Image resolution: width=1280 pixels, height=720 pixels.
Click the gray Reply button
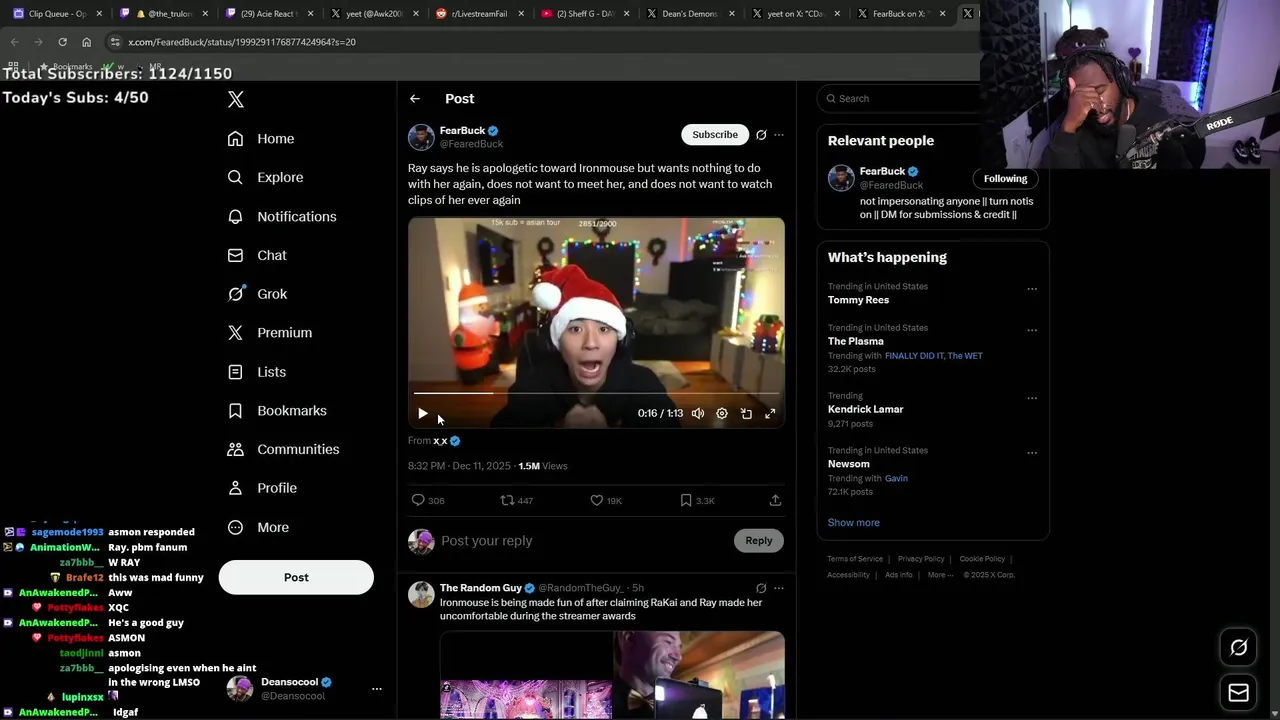tap(759, 541)
